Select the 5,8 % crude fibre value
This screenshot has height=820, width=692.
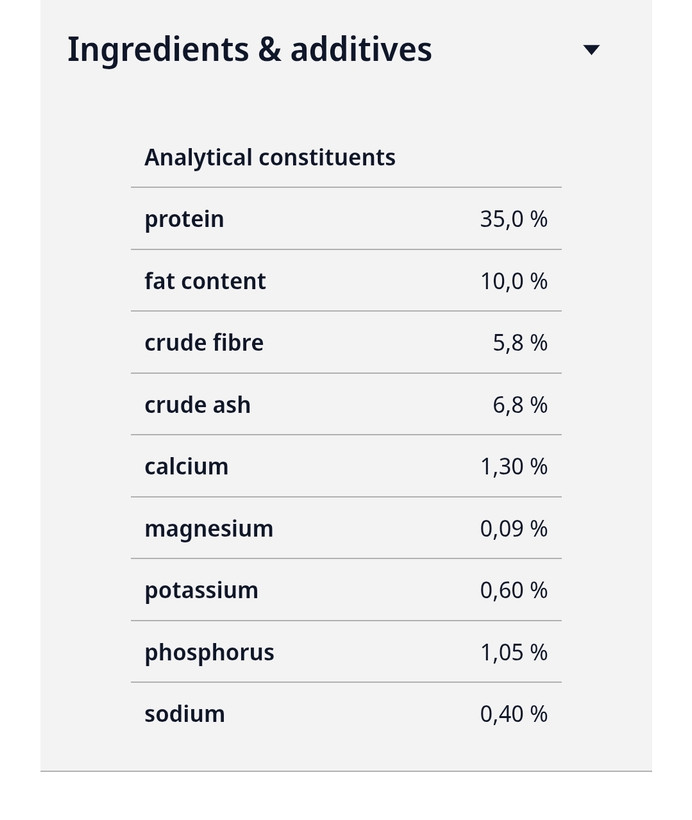coord(520,343)
